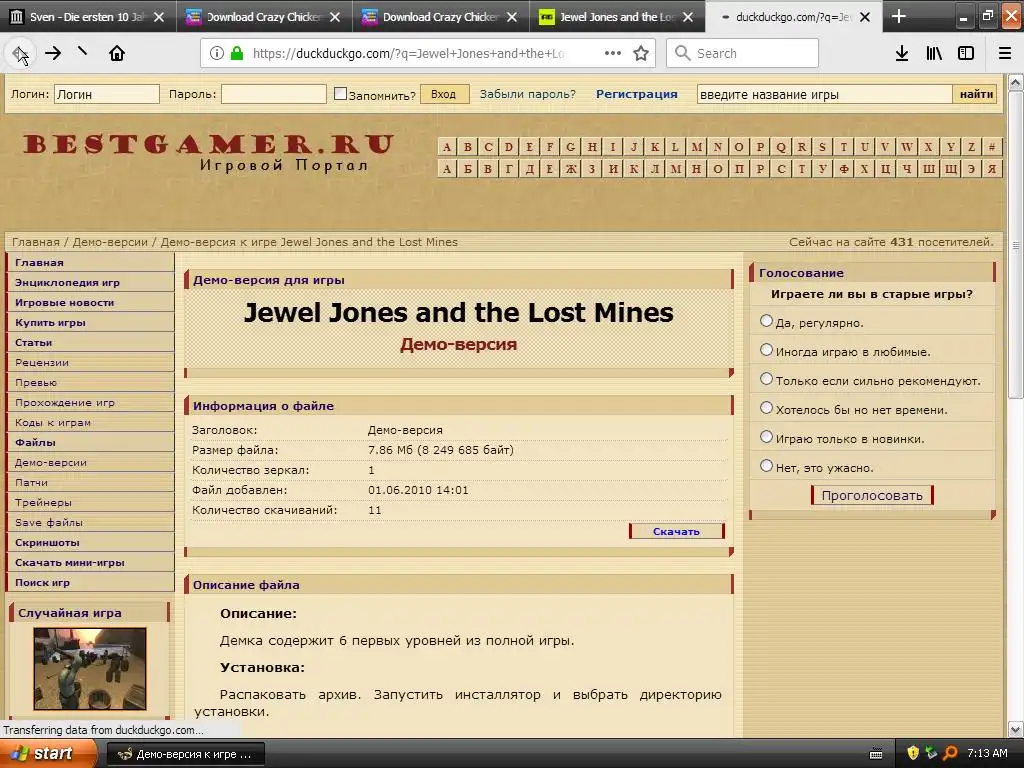Select Нет, это ужасно radio option
This screenshot has height=768, width=1024.
pyautogui.click(x=767, y=466)
